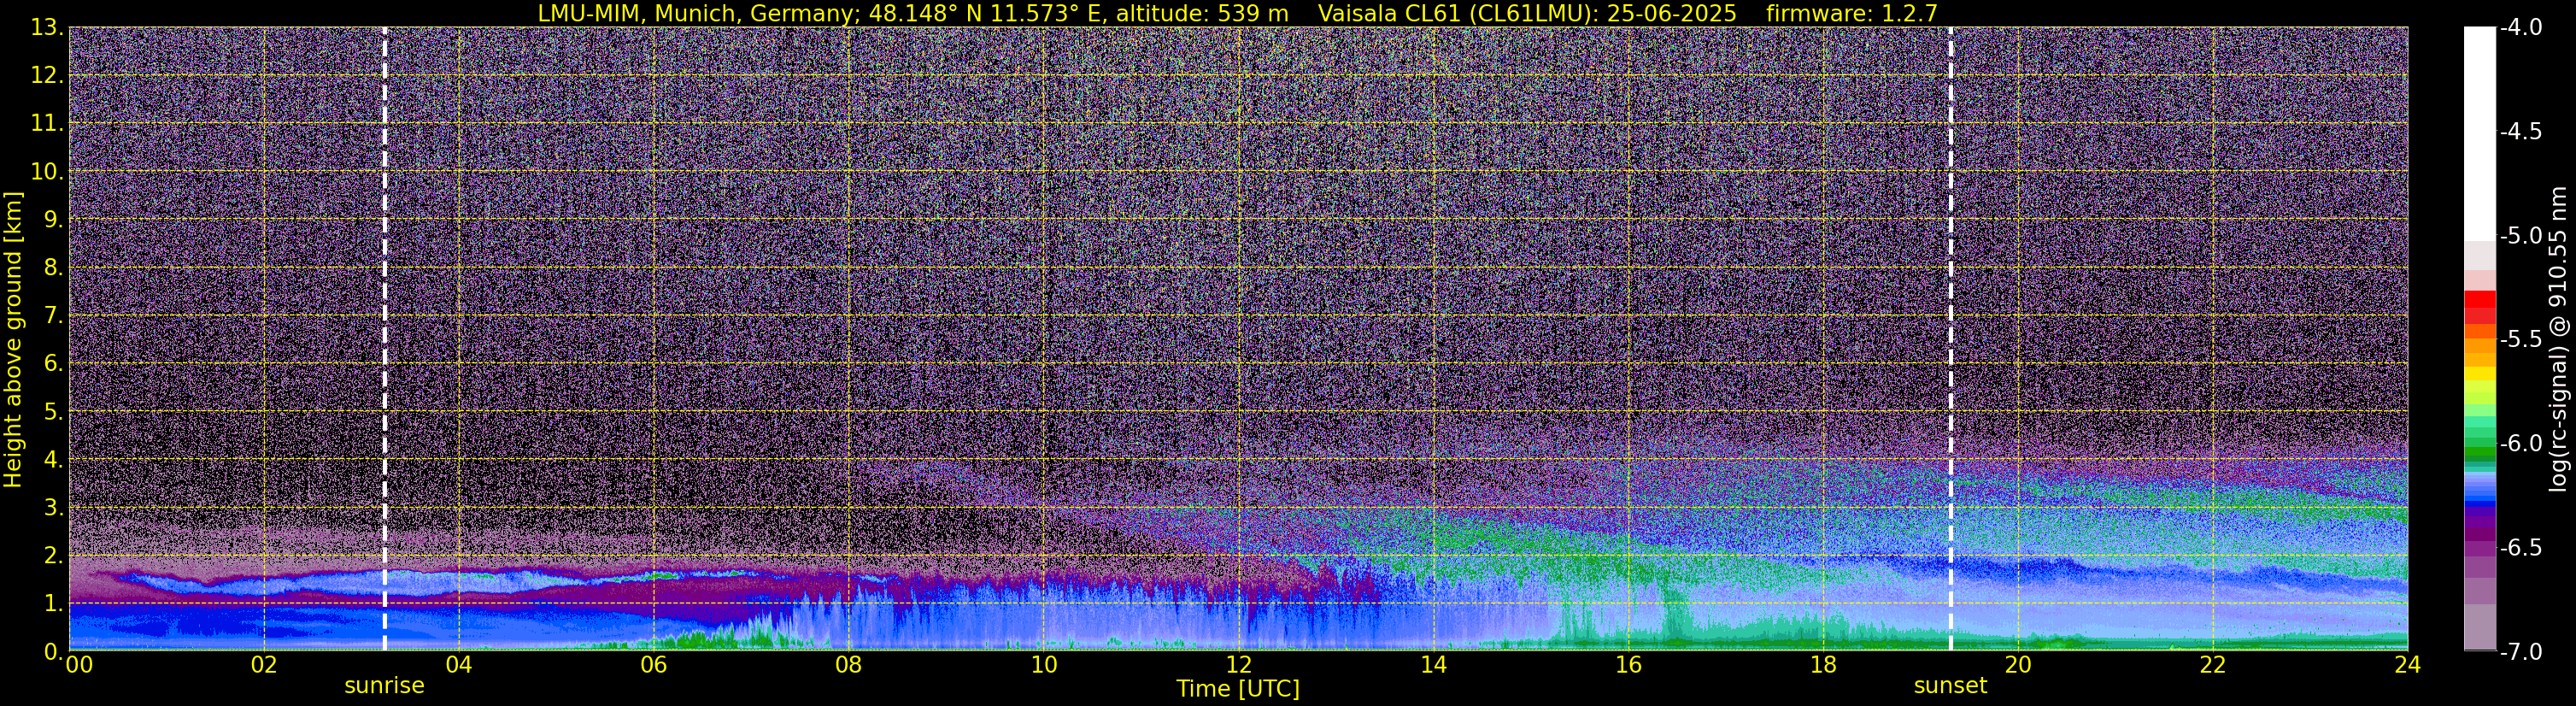Click the '06' time axis tick label
Viewport: 2576px width, 706px height.
point(653,665)
